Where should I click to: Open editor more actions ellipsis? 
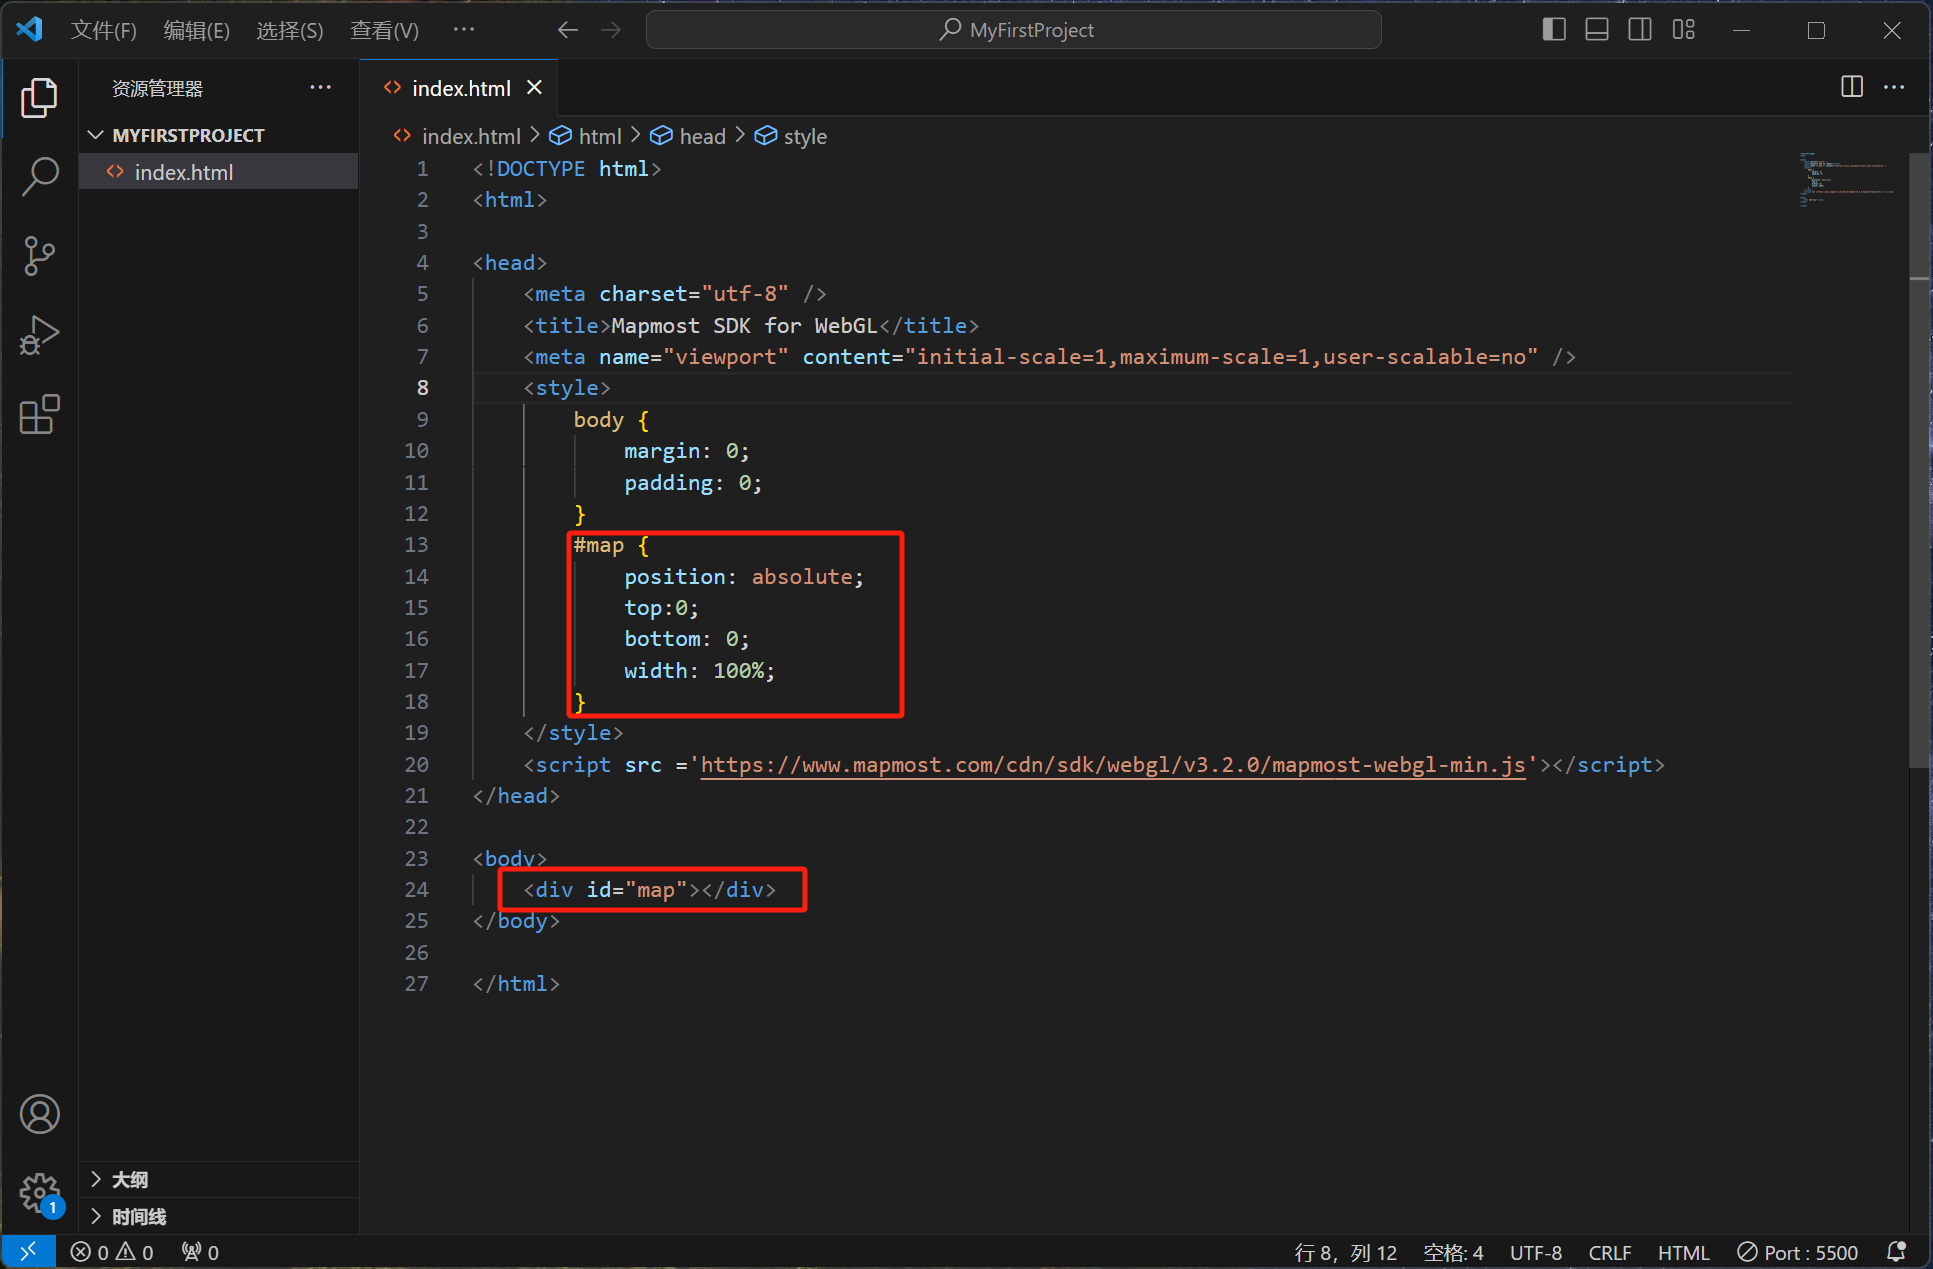[1894, 87]
